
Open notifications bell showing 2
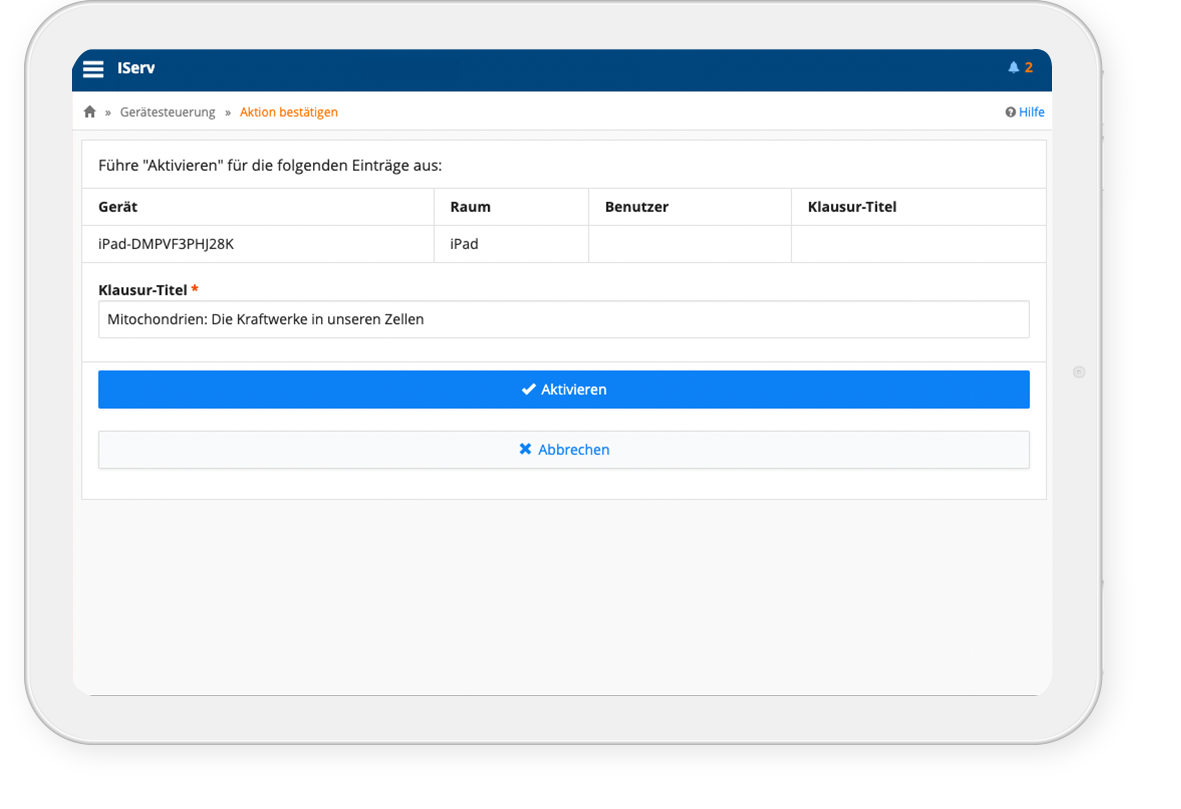coord(1021,68)
